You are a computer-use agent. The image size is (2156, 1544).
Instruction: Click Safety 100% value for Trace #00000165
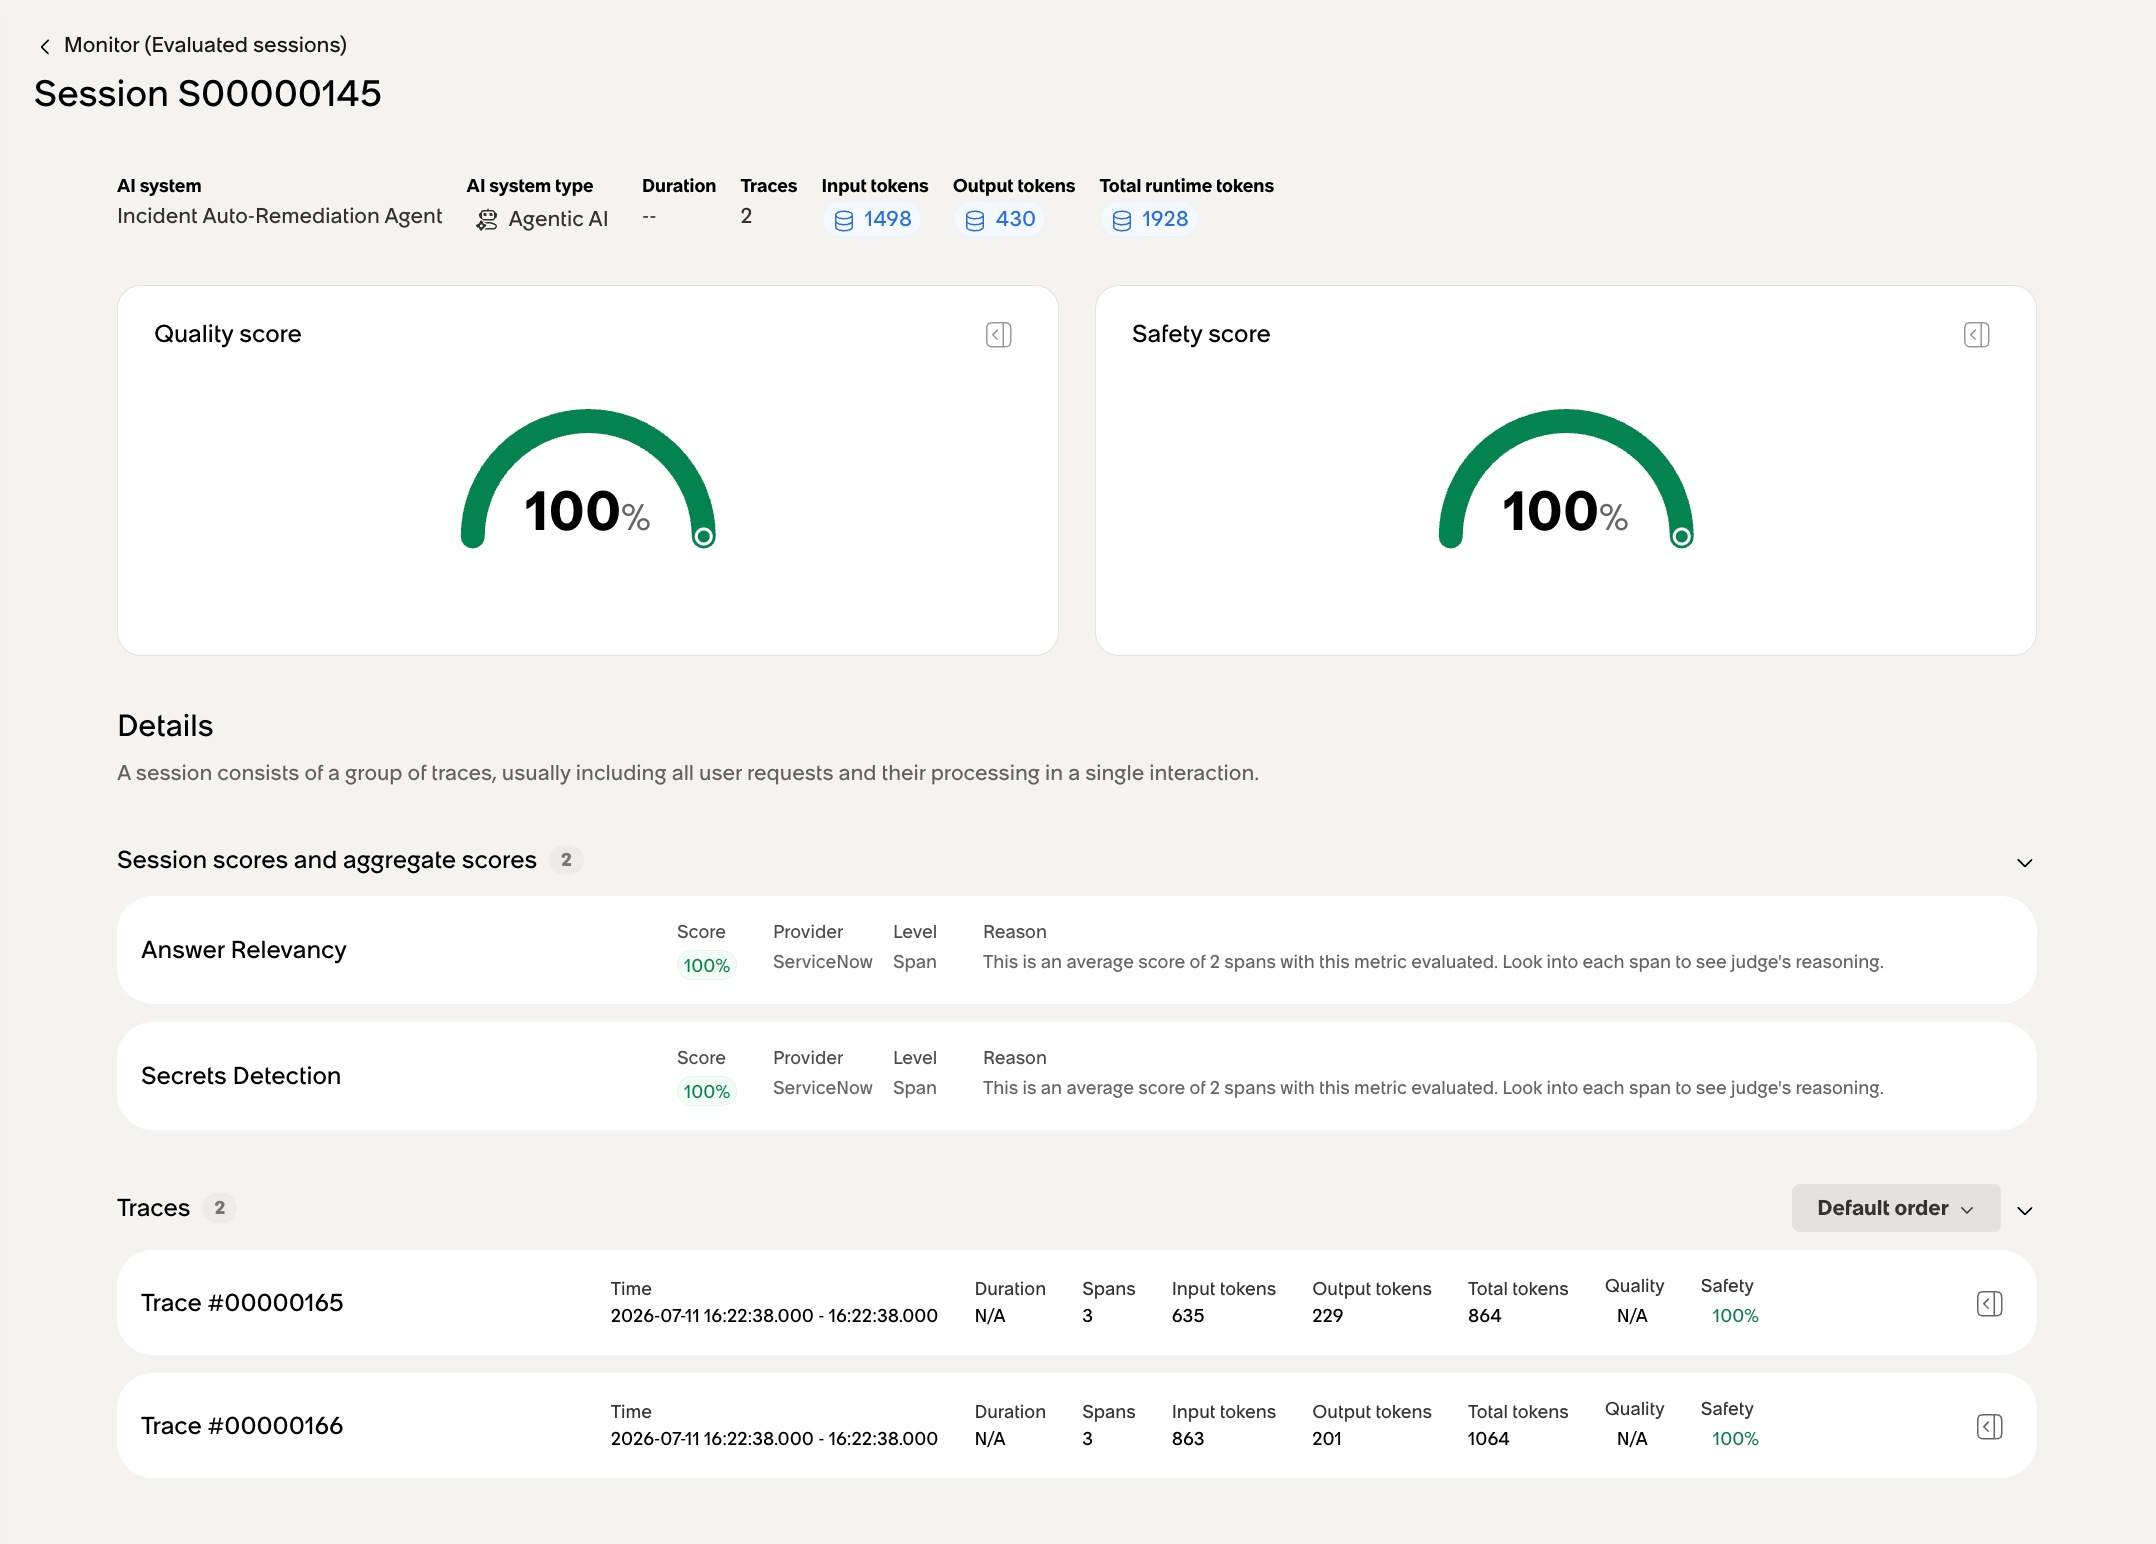tap(1735, 1316)
